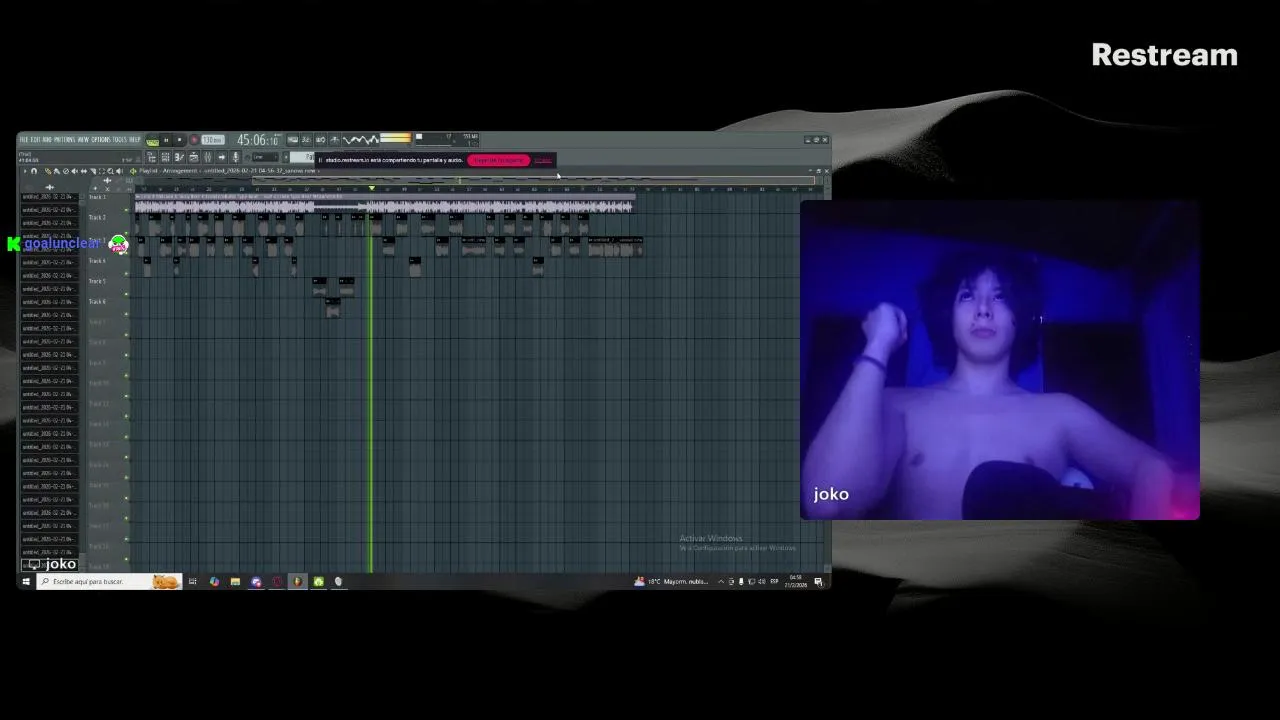
Task: Stop playback with the transport stop button
Action: pyautogui.click(x=179, y=141)
